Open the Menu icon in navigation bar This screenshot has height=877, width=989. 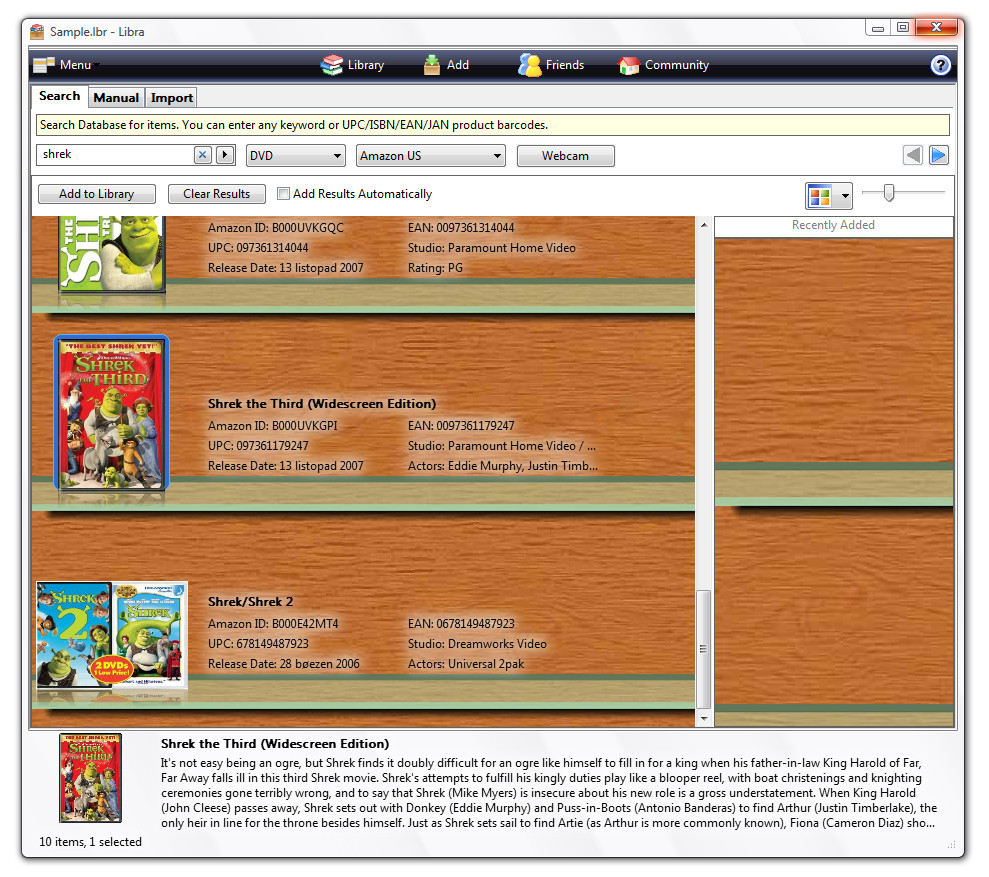click(44, 64)
